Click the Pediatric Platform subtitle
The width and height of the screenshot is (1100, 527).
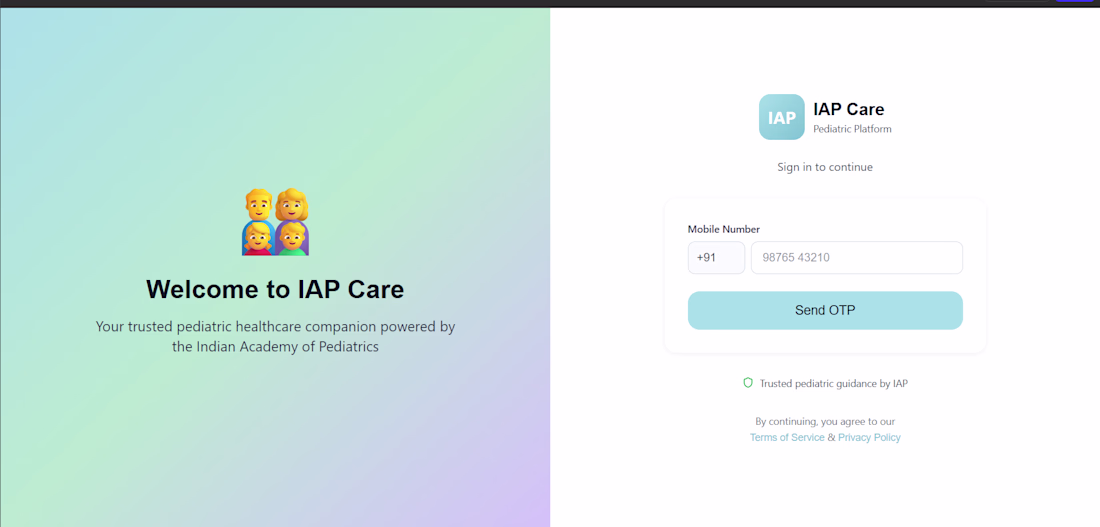852,129
